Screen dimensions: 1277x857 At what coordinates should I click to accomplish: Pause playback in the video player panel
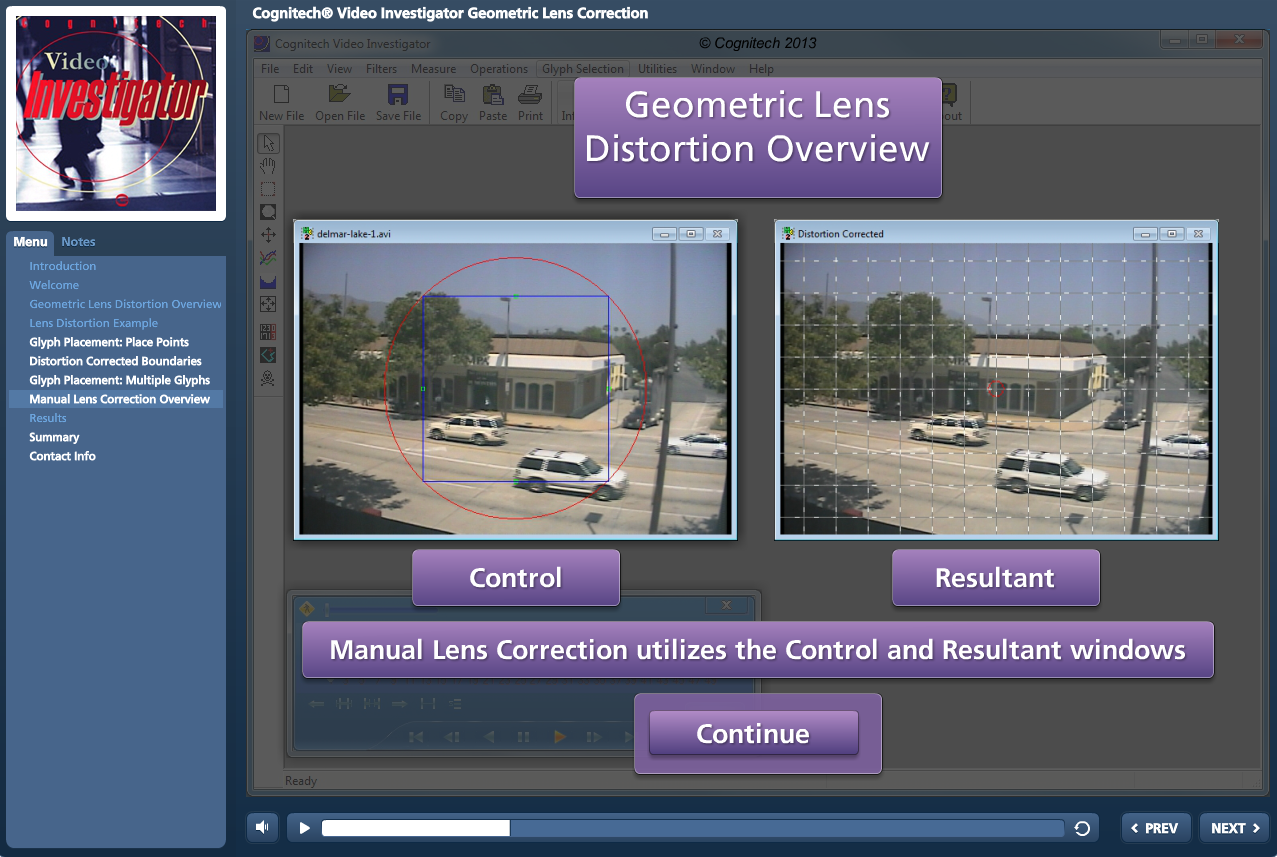tap(523, 737)
